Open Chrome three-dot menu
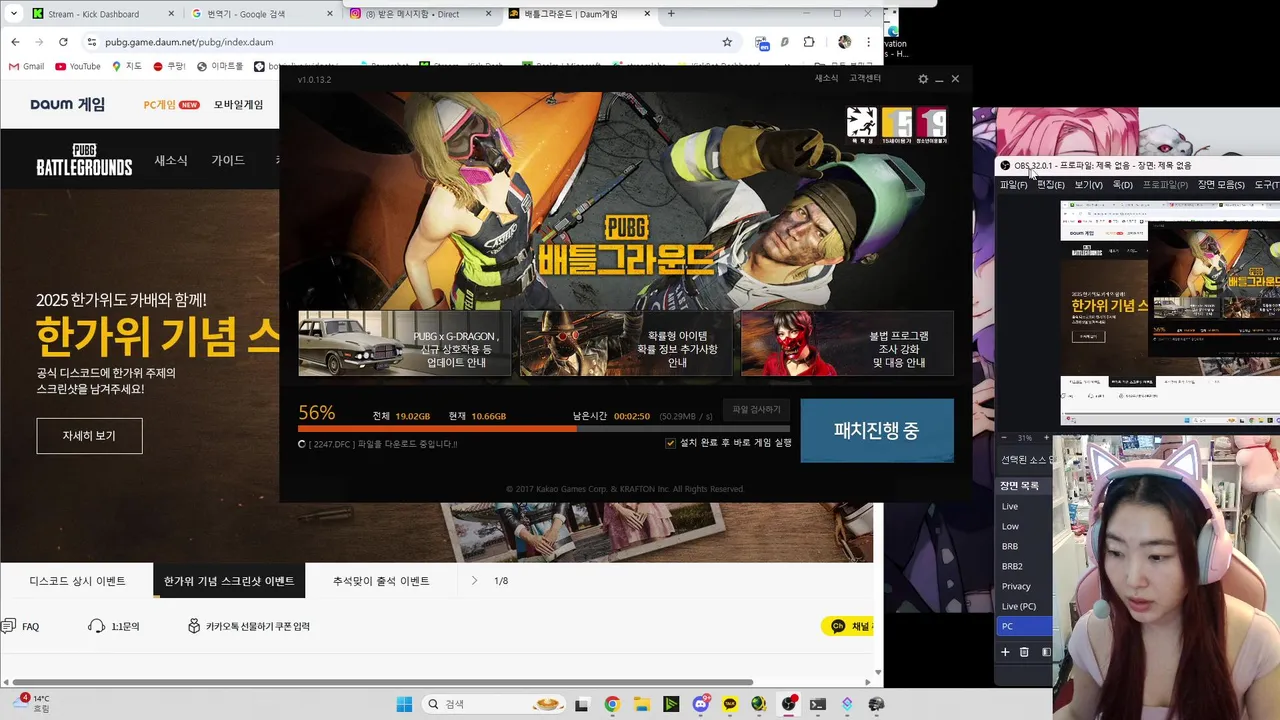This screenshot has height=720, width=1280. [x=868, y=42]
